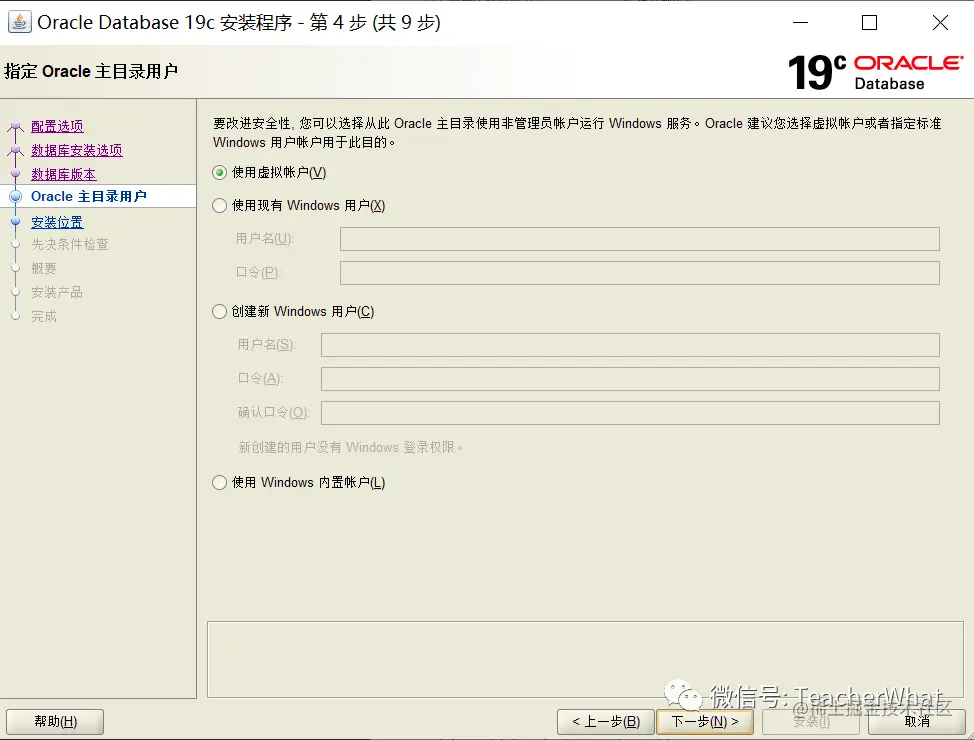The image size is (974, 740).
Task: Maximize the installer window
Action: [x=870, y=22]
